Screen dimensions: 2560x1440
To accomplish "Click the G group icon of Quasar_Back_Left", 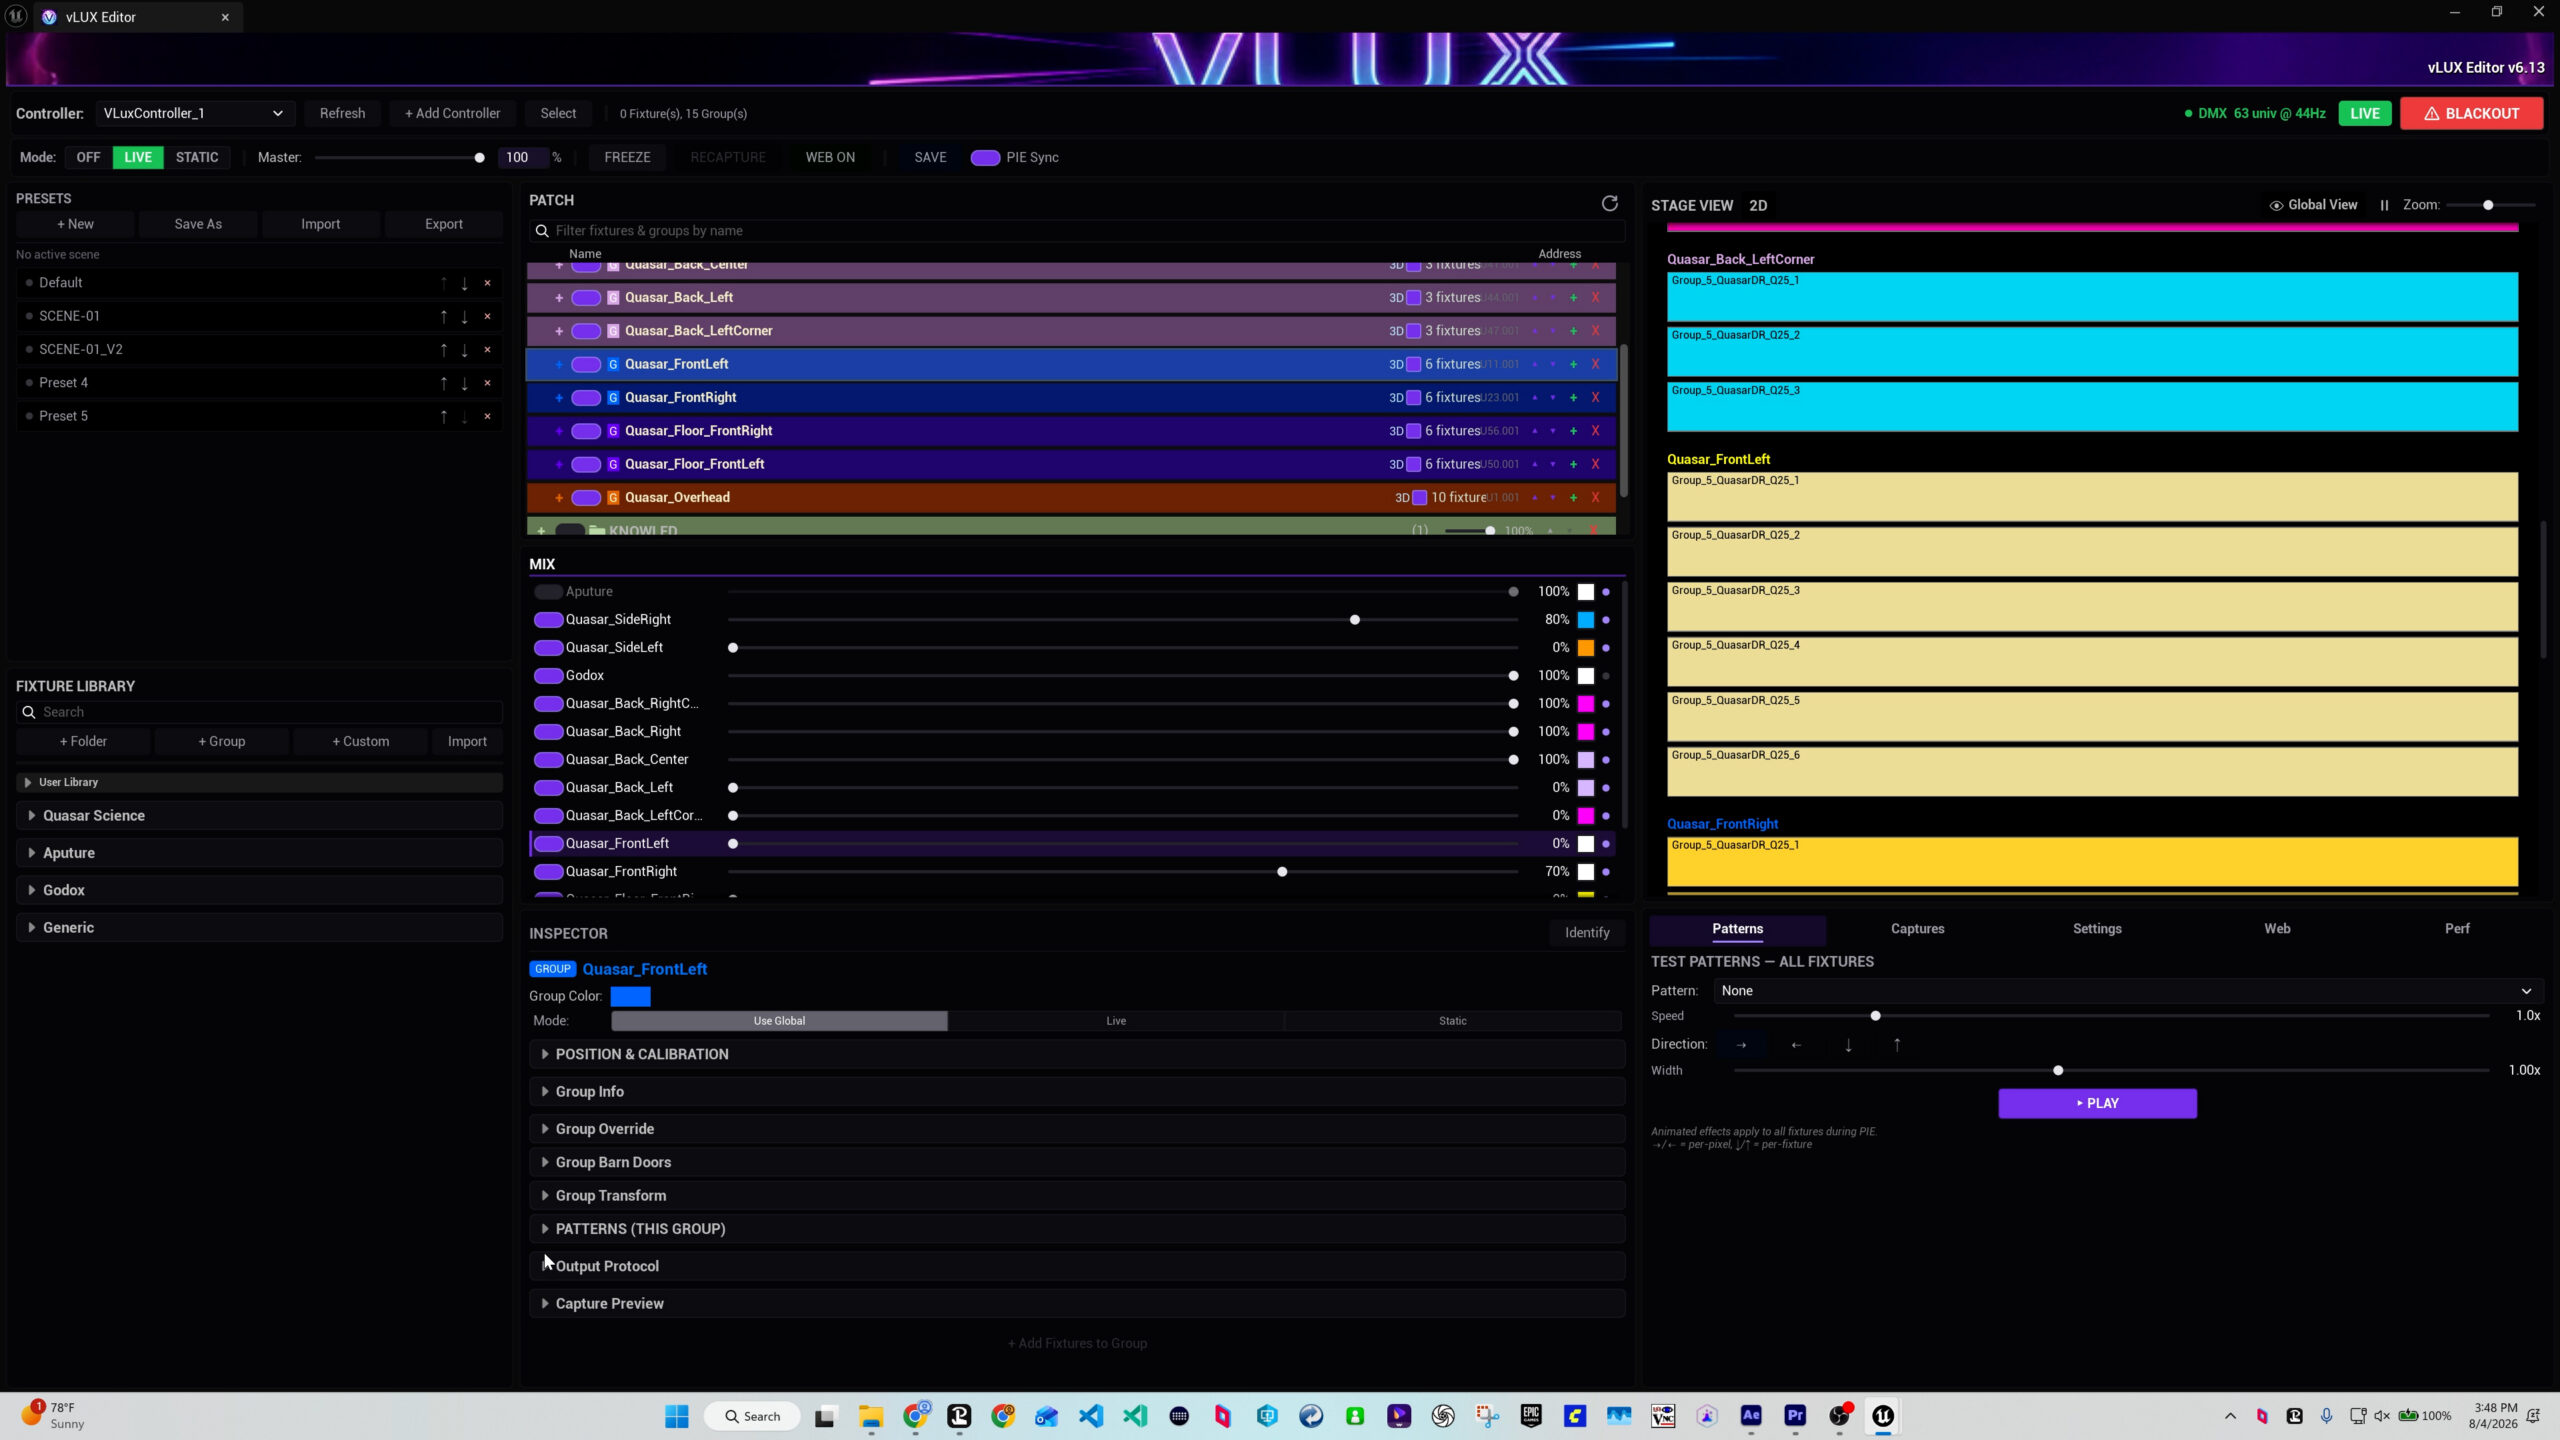I will point(613,298).
